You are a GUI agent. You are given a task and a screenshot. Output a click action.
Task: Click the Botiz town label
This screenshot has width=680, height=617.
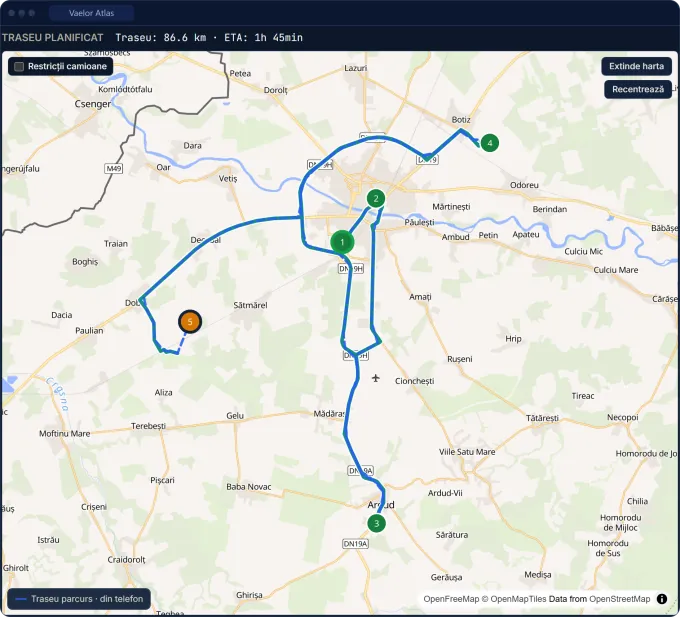461,120
